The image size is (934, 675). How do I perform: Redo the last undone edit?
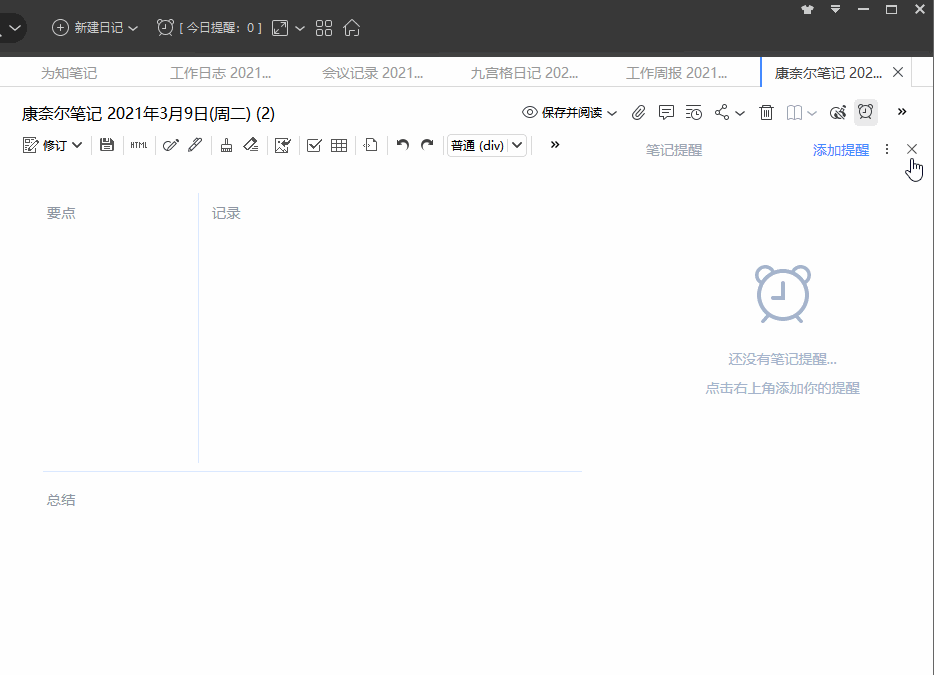[427, 145]
